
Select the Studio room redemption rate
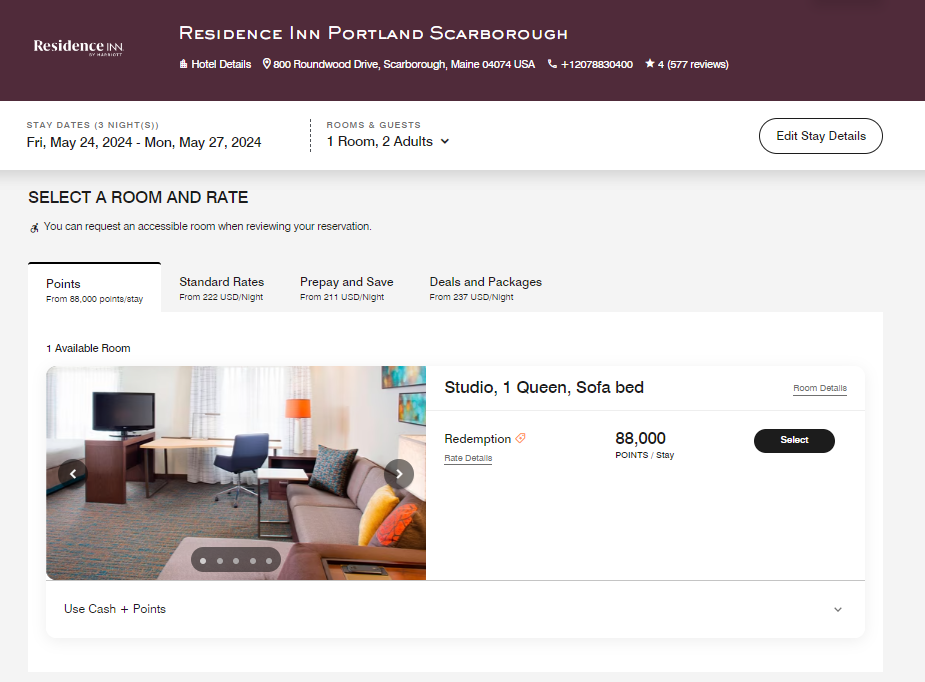[x=794, y=440]
